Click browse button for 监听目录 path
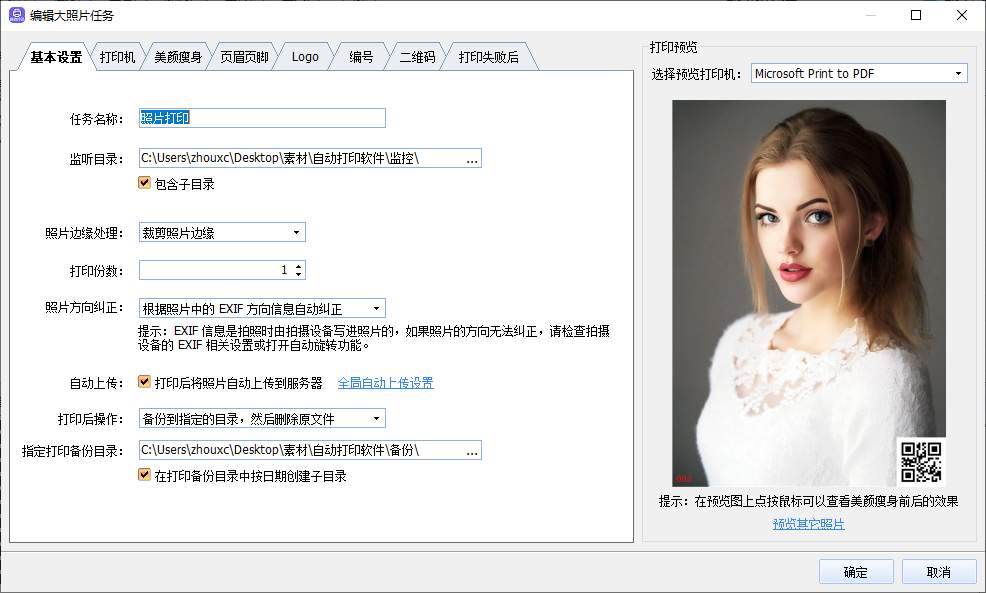This screenshot has width=986, height=593. tap(472, 158)
